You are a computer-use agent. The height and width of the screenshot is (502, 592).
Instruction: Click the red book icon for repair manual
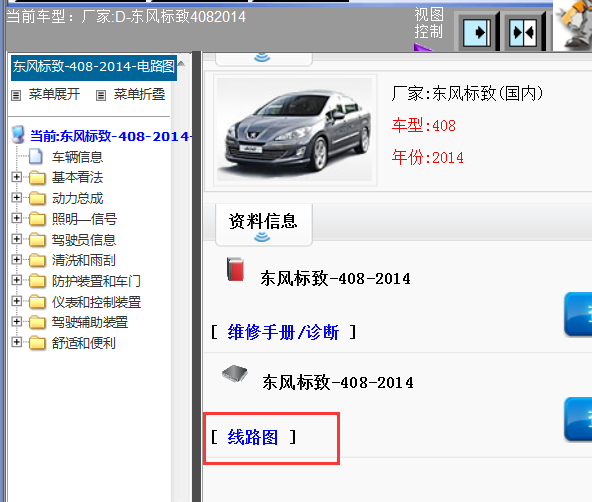[235, 269]
